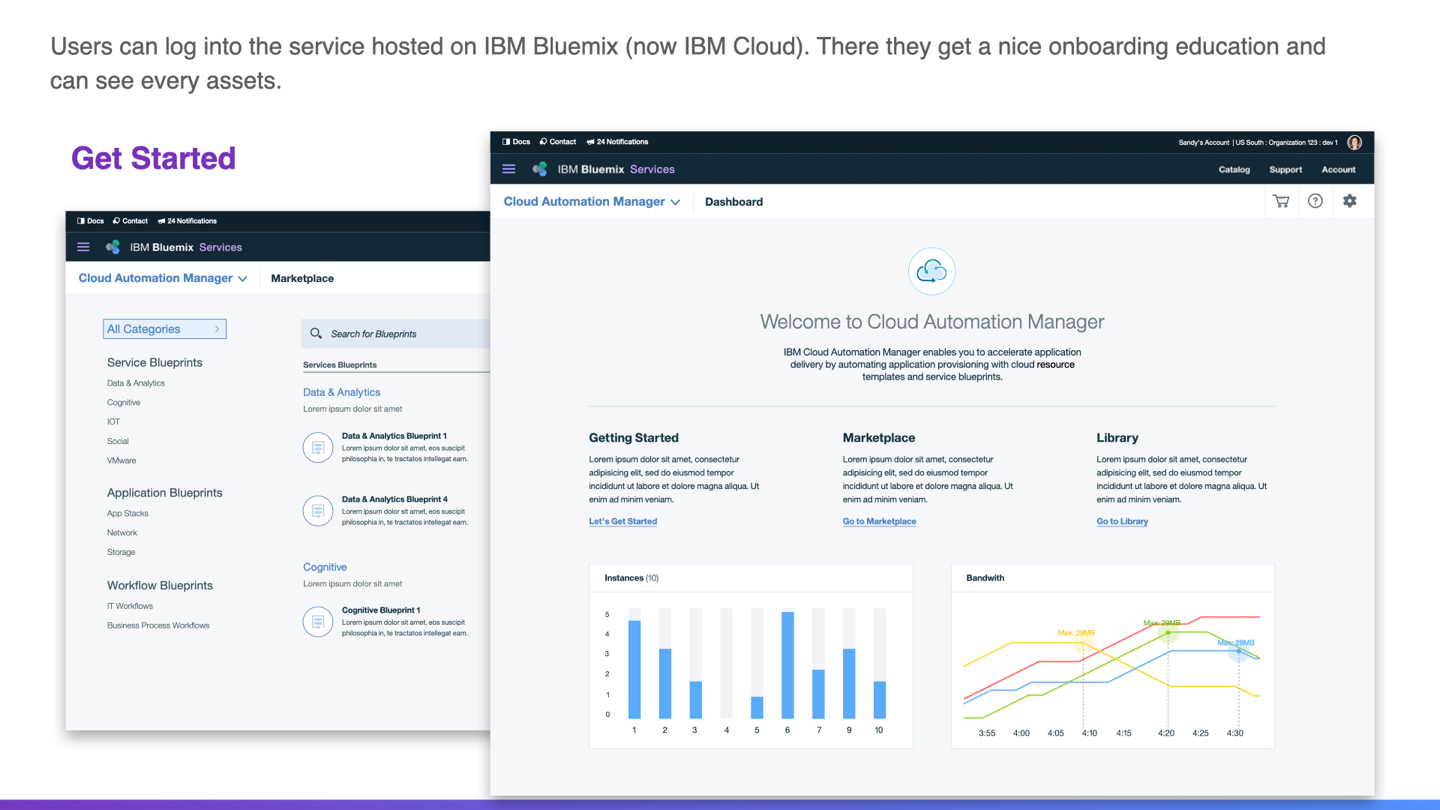Expand Cloud Automation Manager dropdown in Marketplace
The height and width of the screenshot is (810, 1440).
point(163,278)
